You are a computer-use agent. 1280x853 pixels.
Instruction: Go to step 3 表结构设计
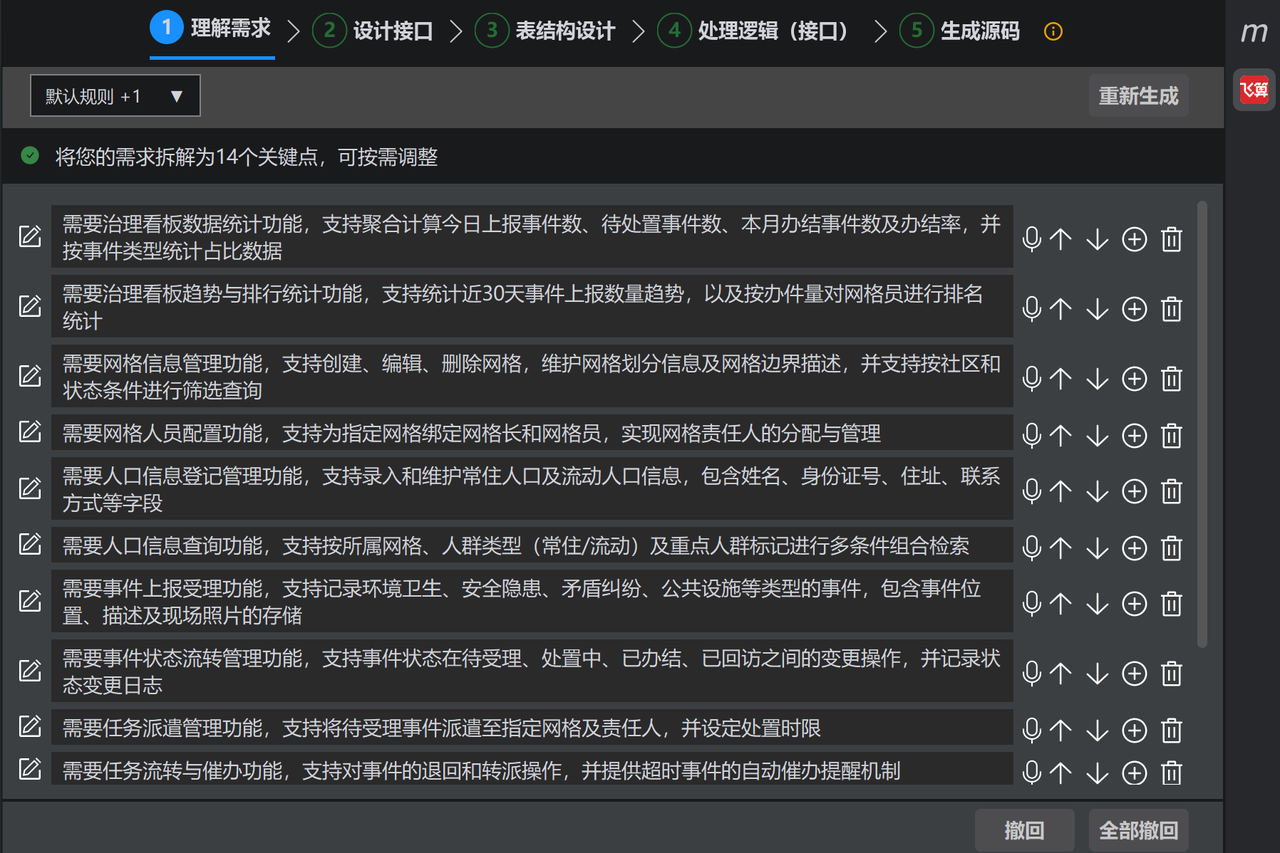click(x=545, y=31)
